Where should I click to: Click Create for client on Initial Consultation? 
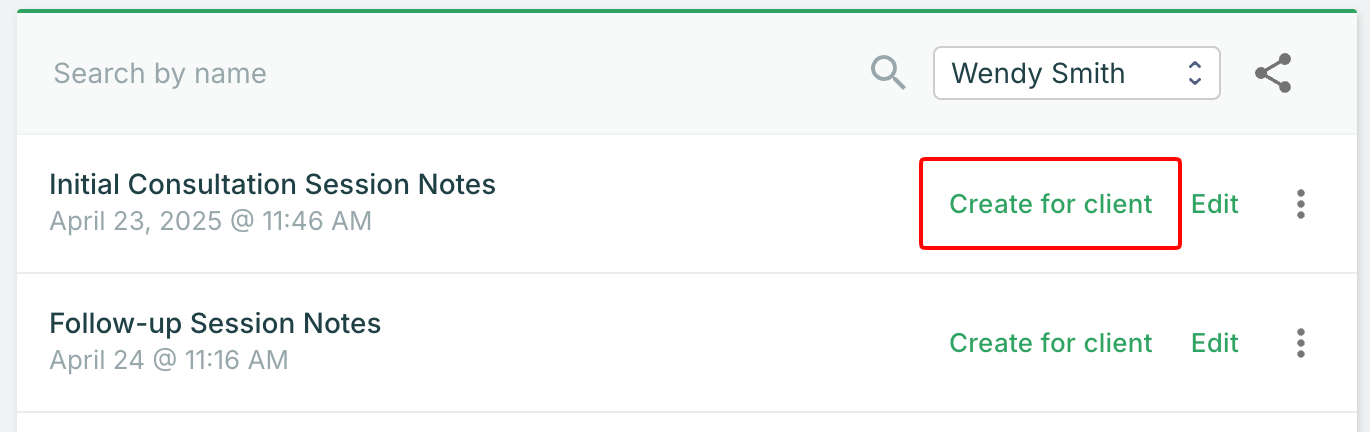click(1050, 204)
